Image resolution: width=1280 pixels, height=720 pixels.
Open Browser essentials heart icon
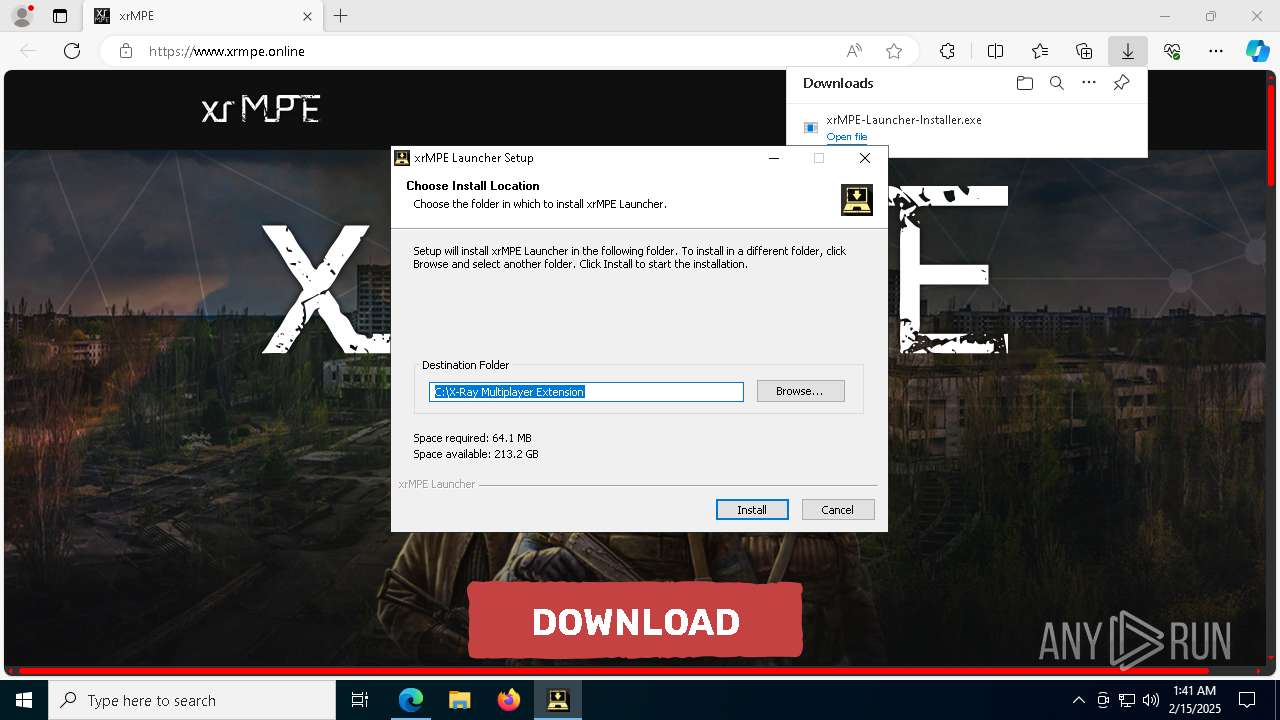pyautogui.click(x=1172, y=51)
